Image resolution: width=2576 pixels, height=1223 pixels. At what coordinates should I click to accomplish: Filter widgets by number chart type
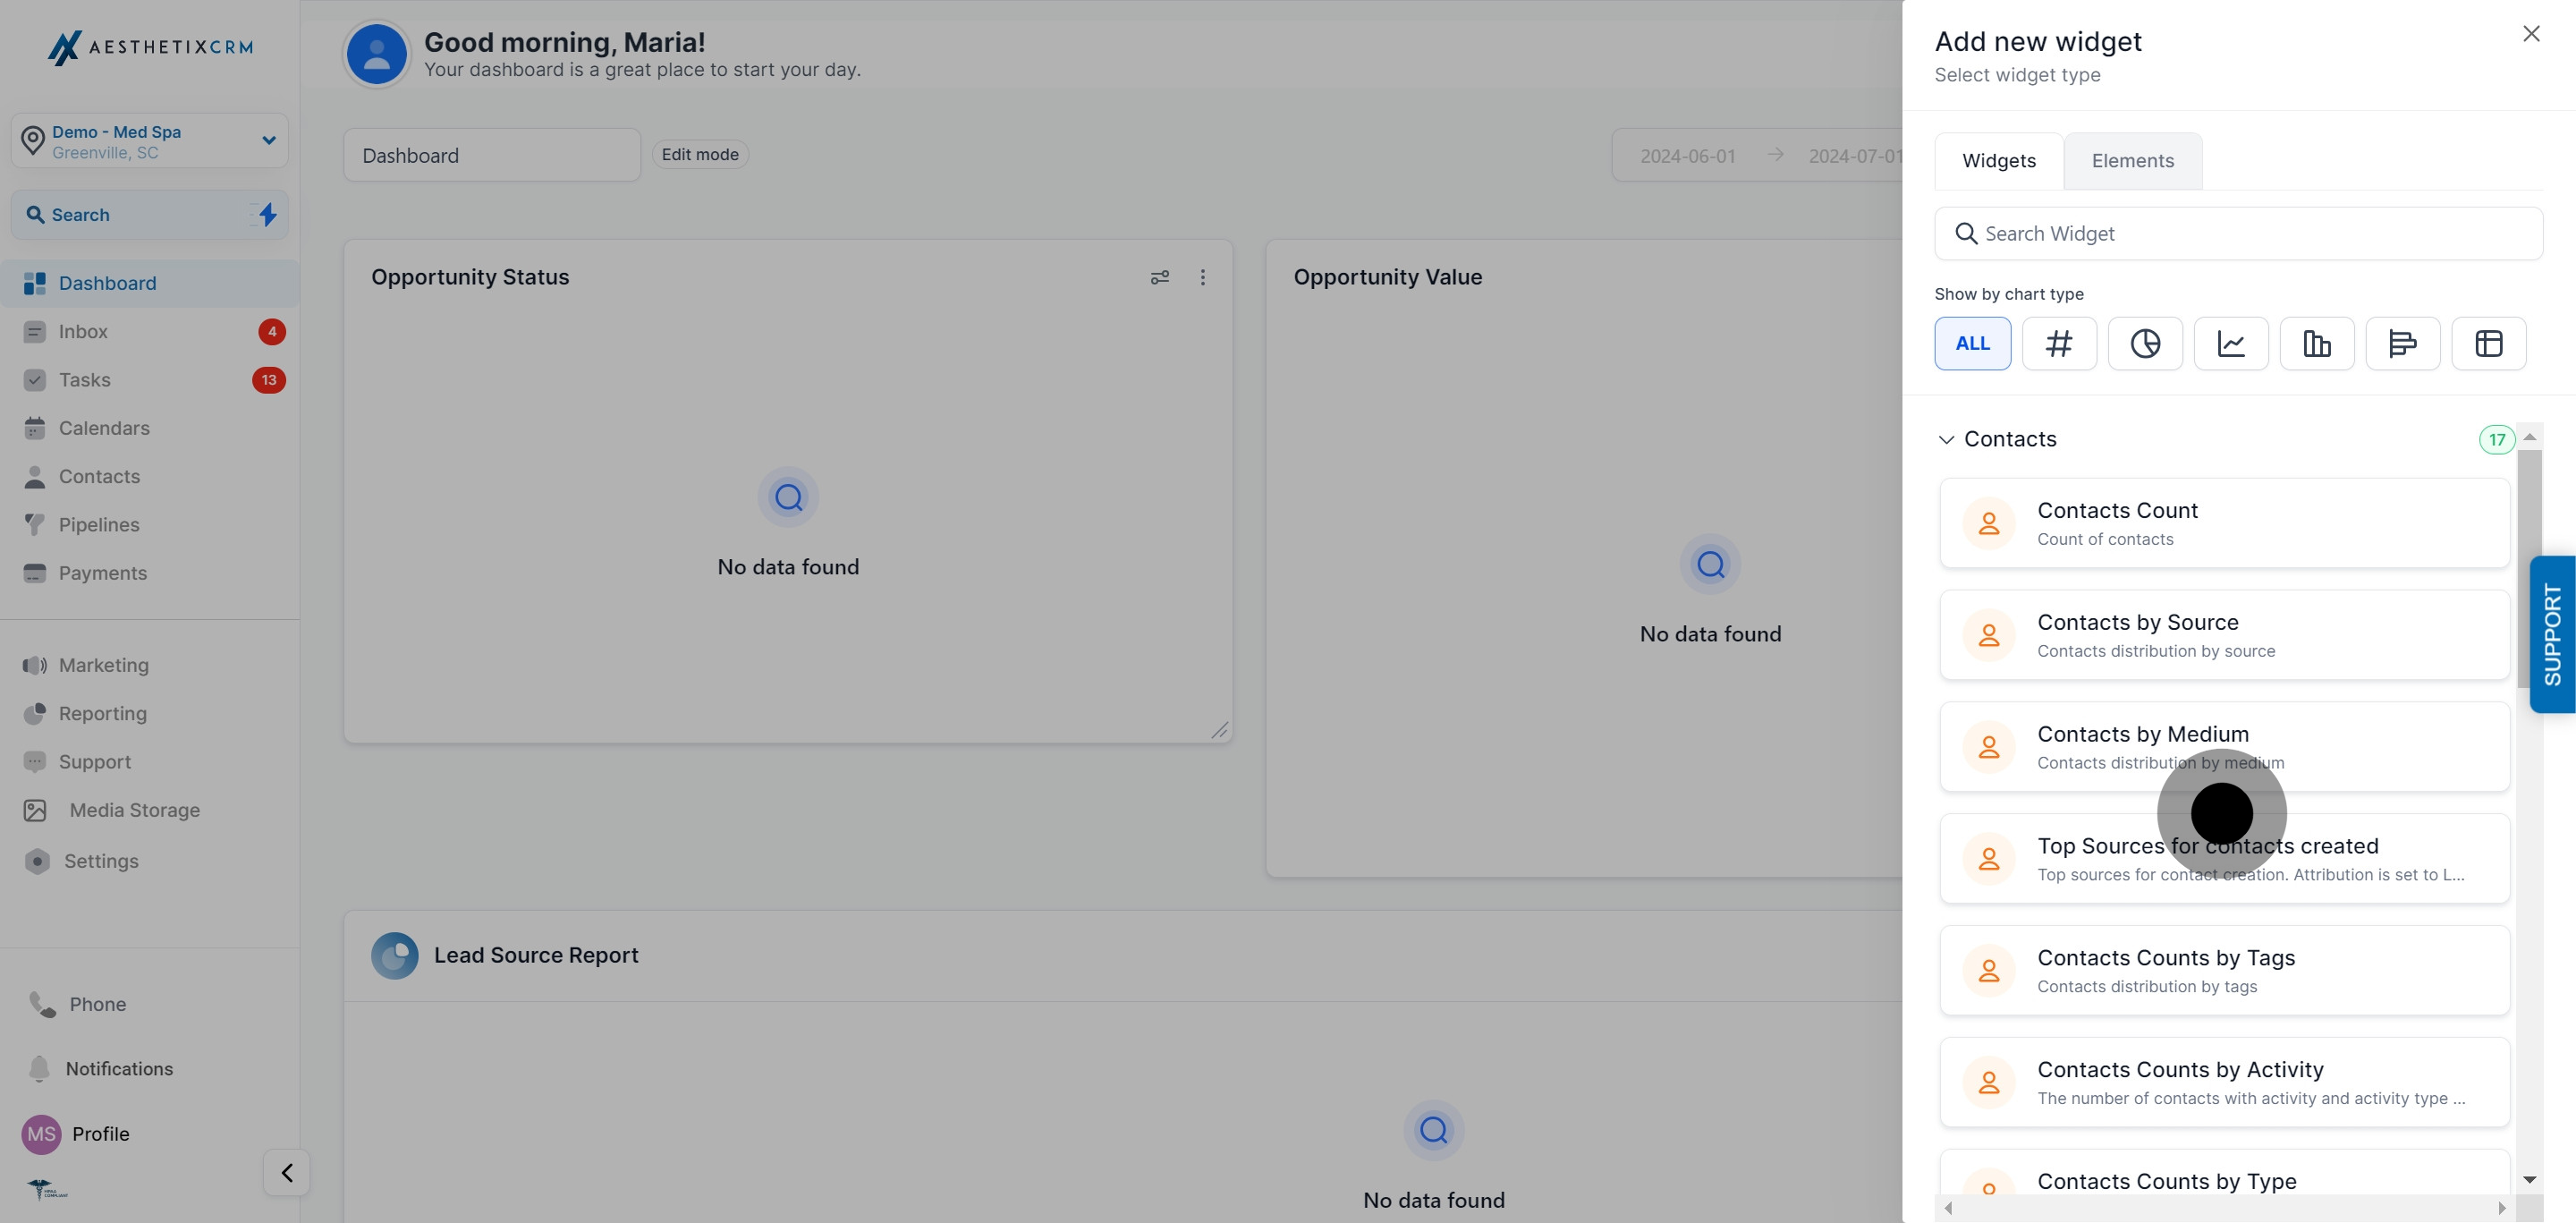(2058, 343)
